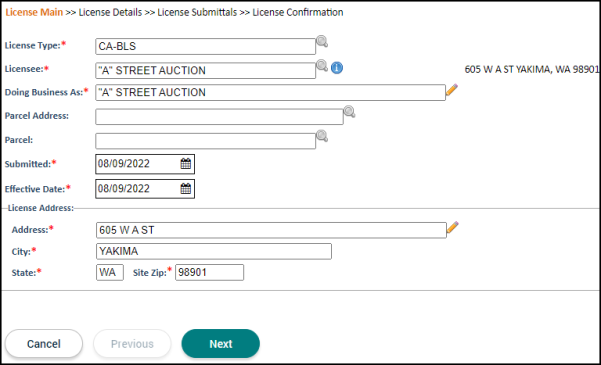
Task: Click the 'Site Zip:' label
Action: (149, 273)
